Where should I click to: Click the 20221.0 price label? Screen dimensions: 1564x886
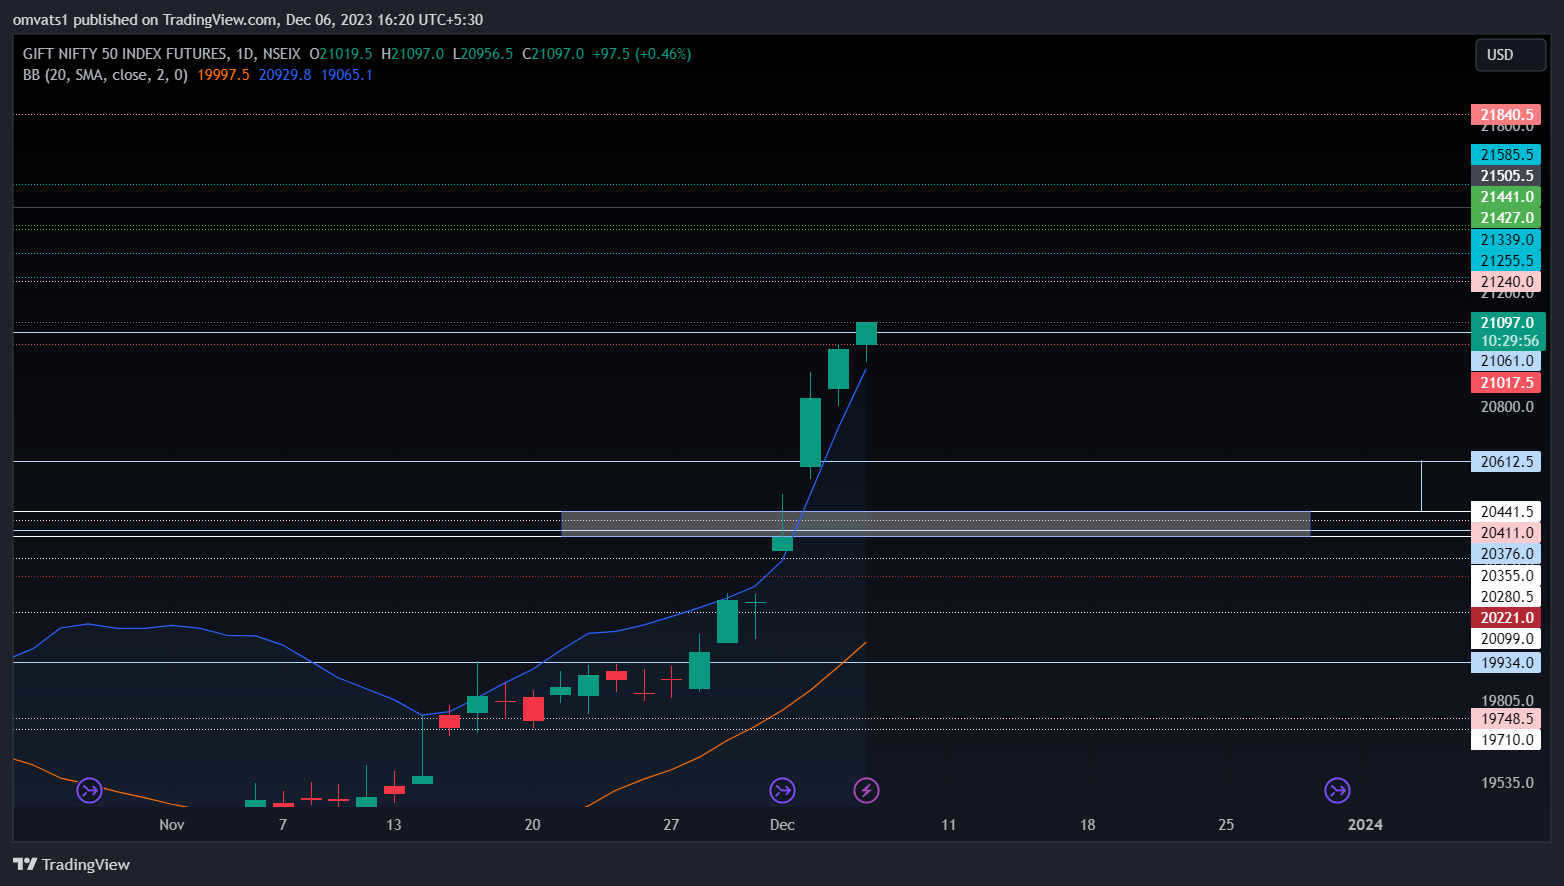[x=1506, y=618]
